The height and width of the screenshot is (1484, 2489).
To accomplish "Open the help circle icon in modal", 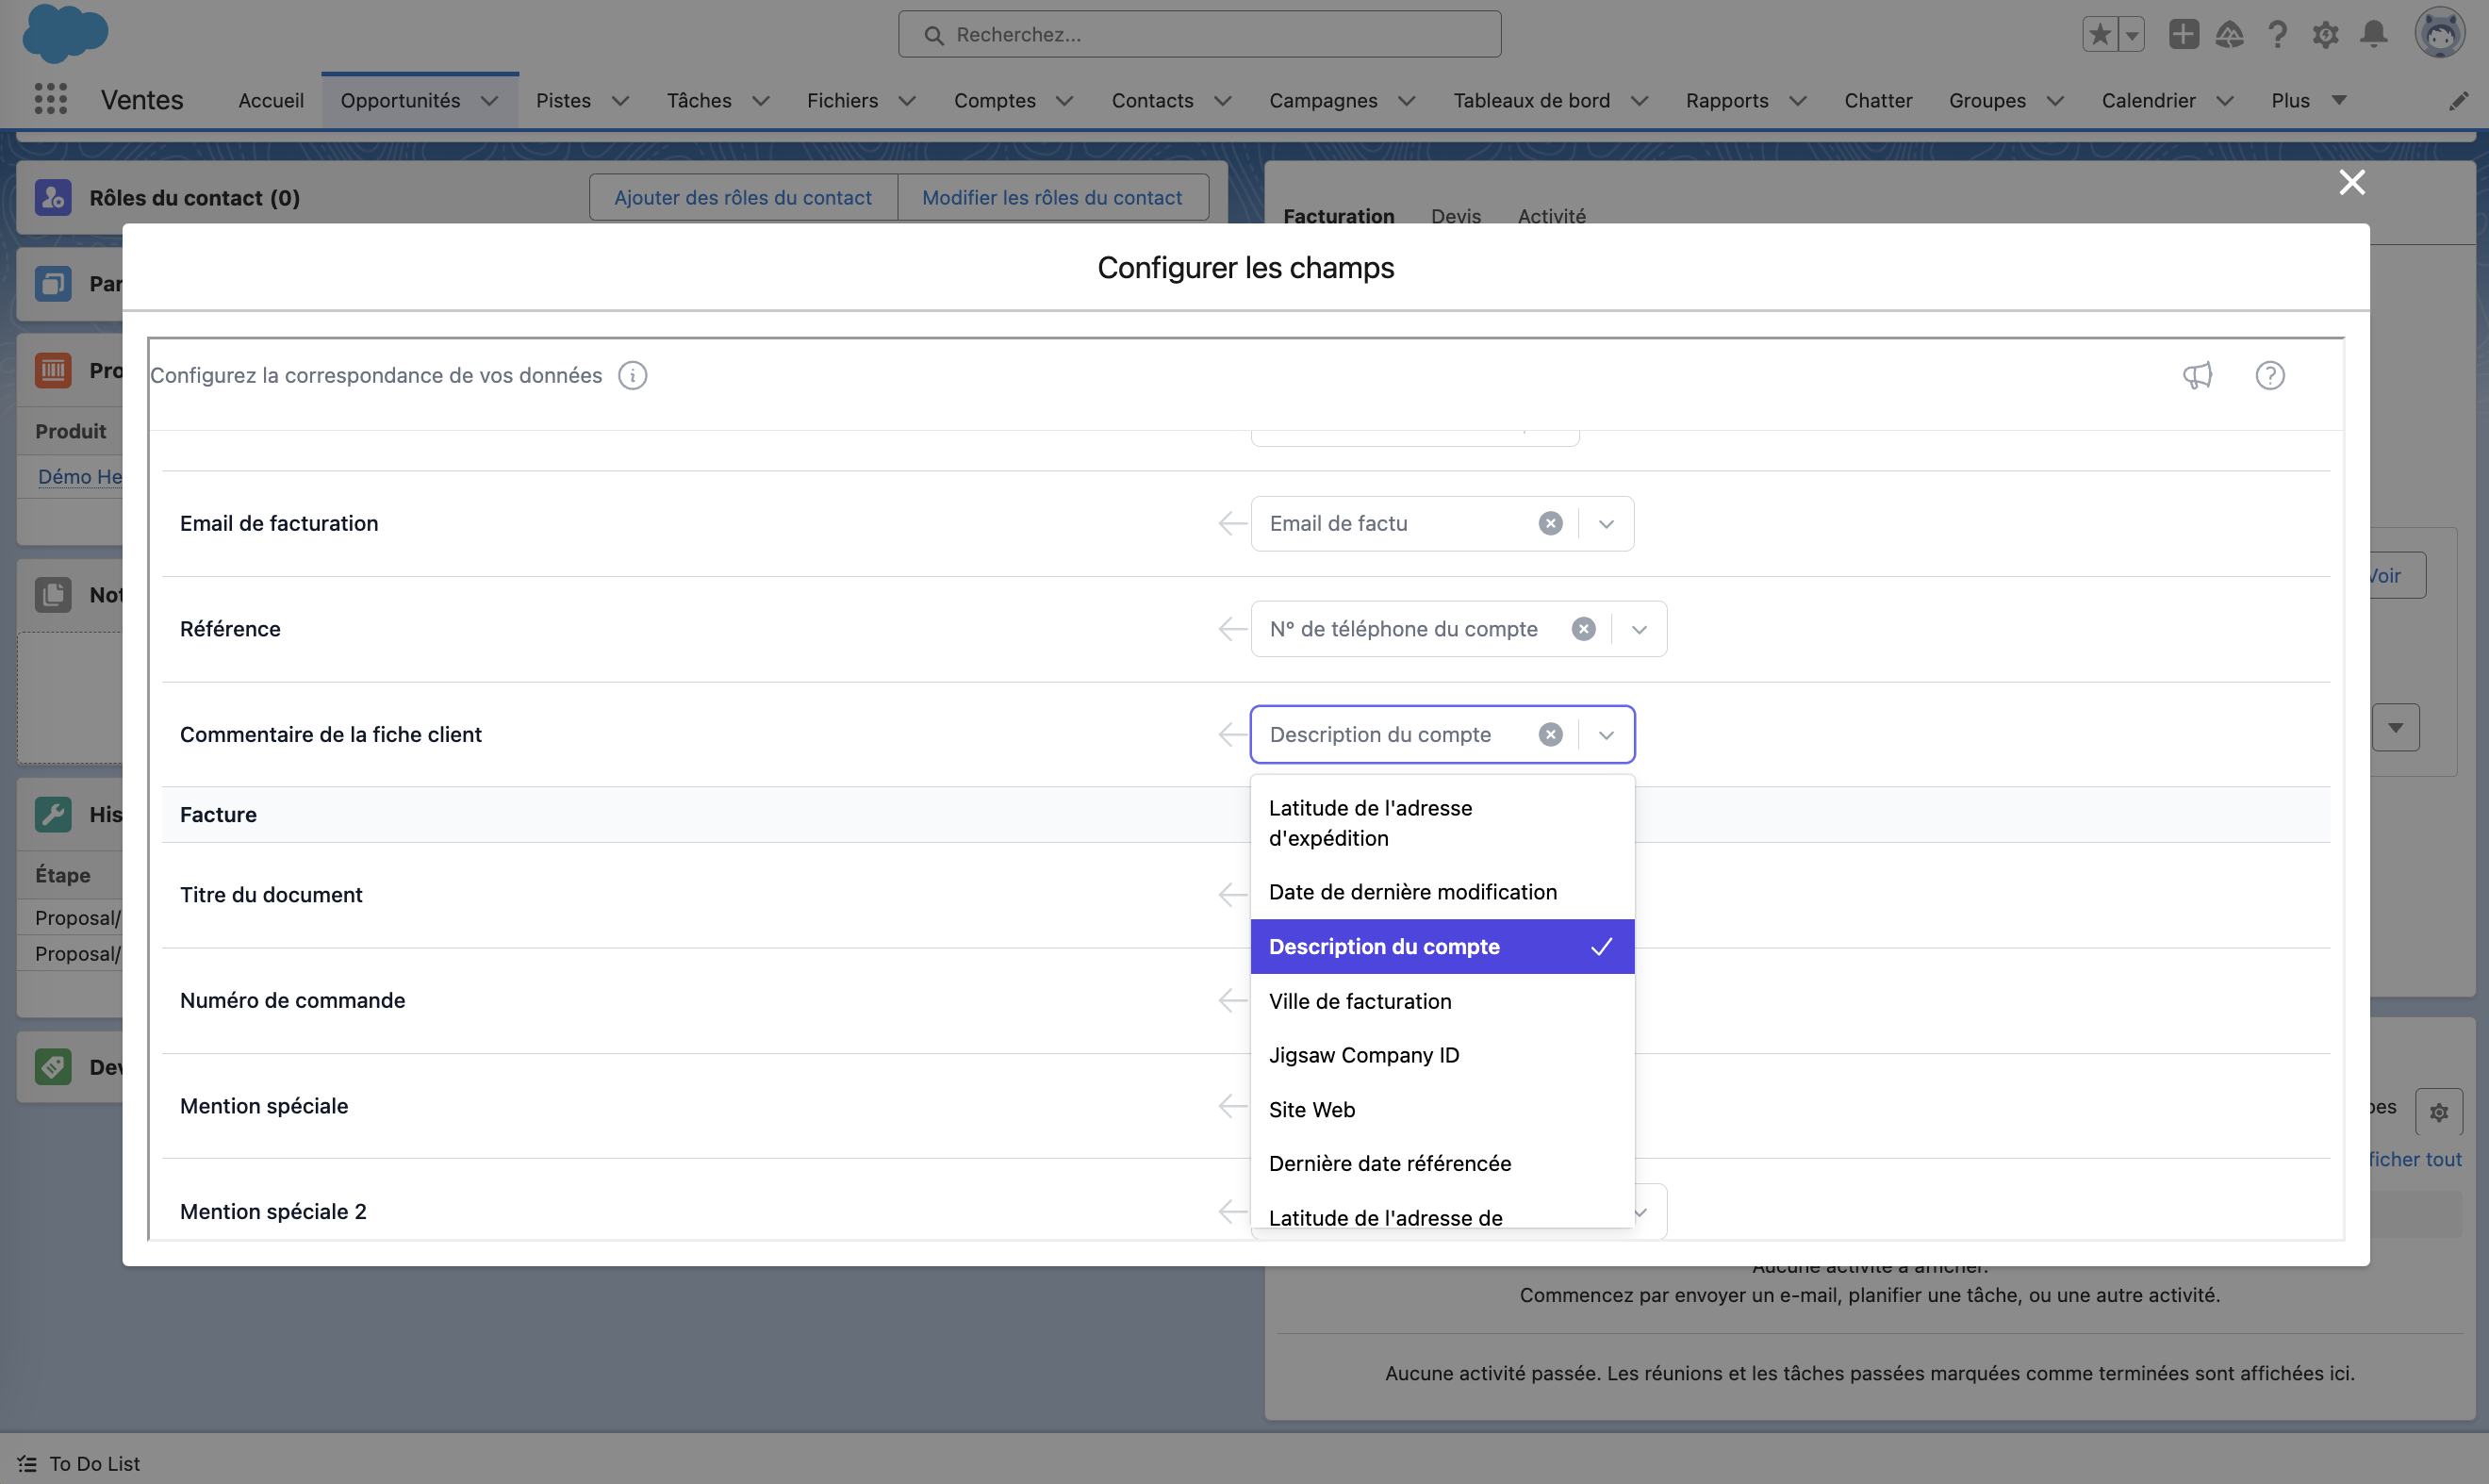I will 2270,375.
